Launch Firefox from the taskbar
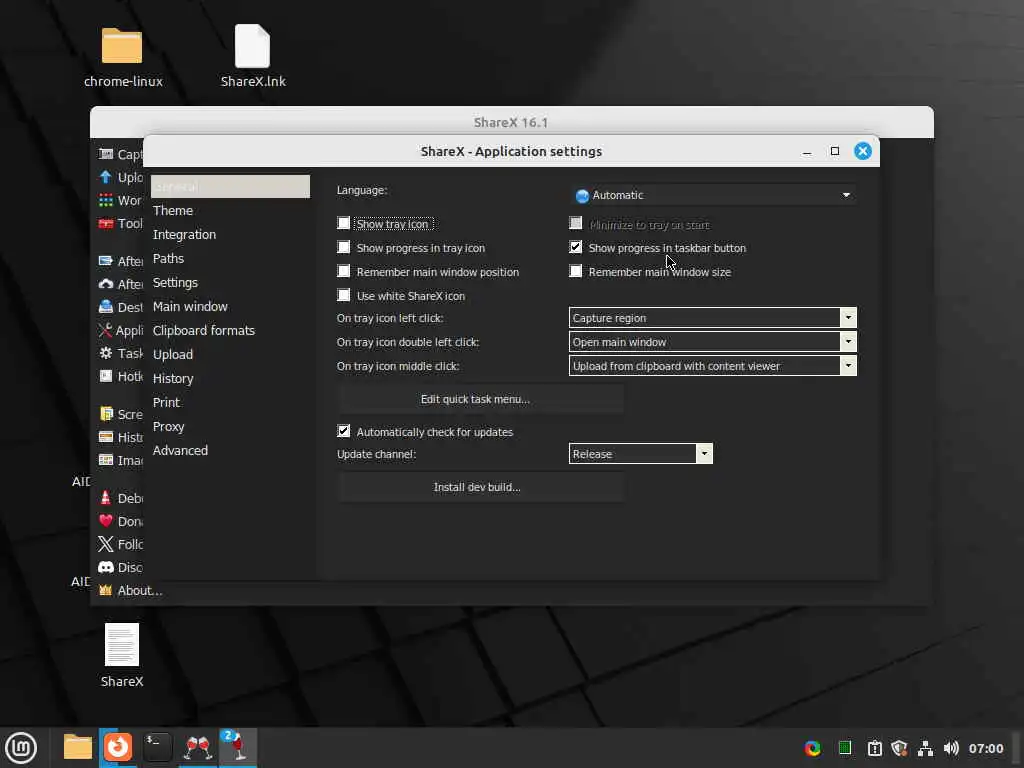The height and width of the screenshot is (768, 1024). coord(118,746)
